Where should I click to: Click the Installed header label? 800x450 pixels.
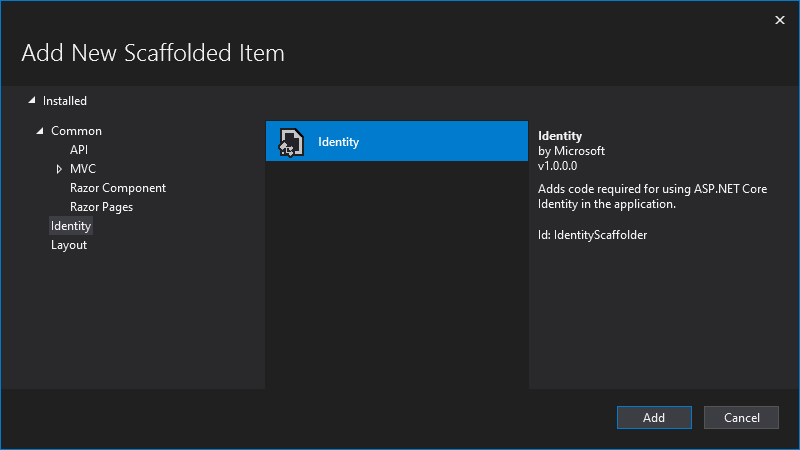[65, 101]
